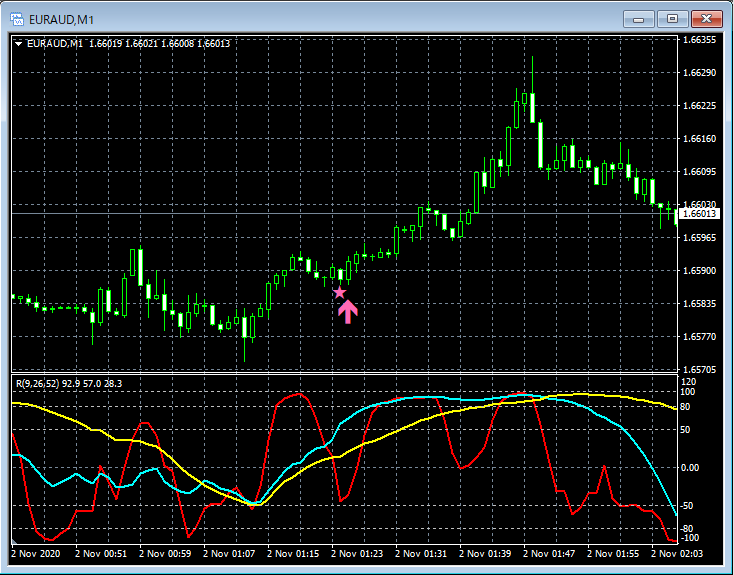This screenshot has height=575, width=734.
Task: Click the time label 2 Nov 01:31
Action: coord(421,553)
